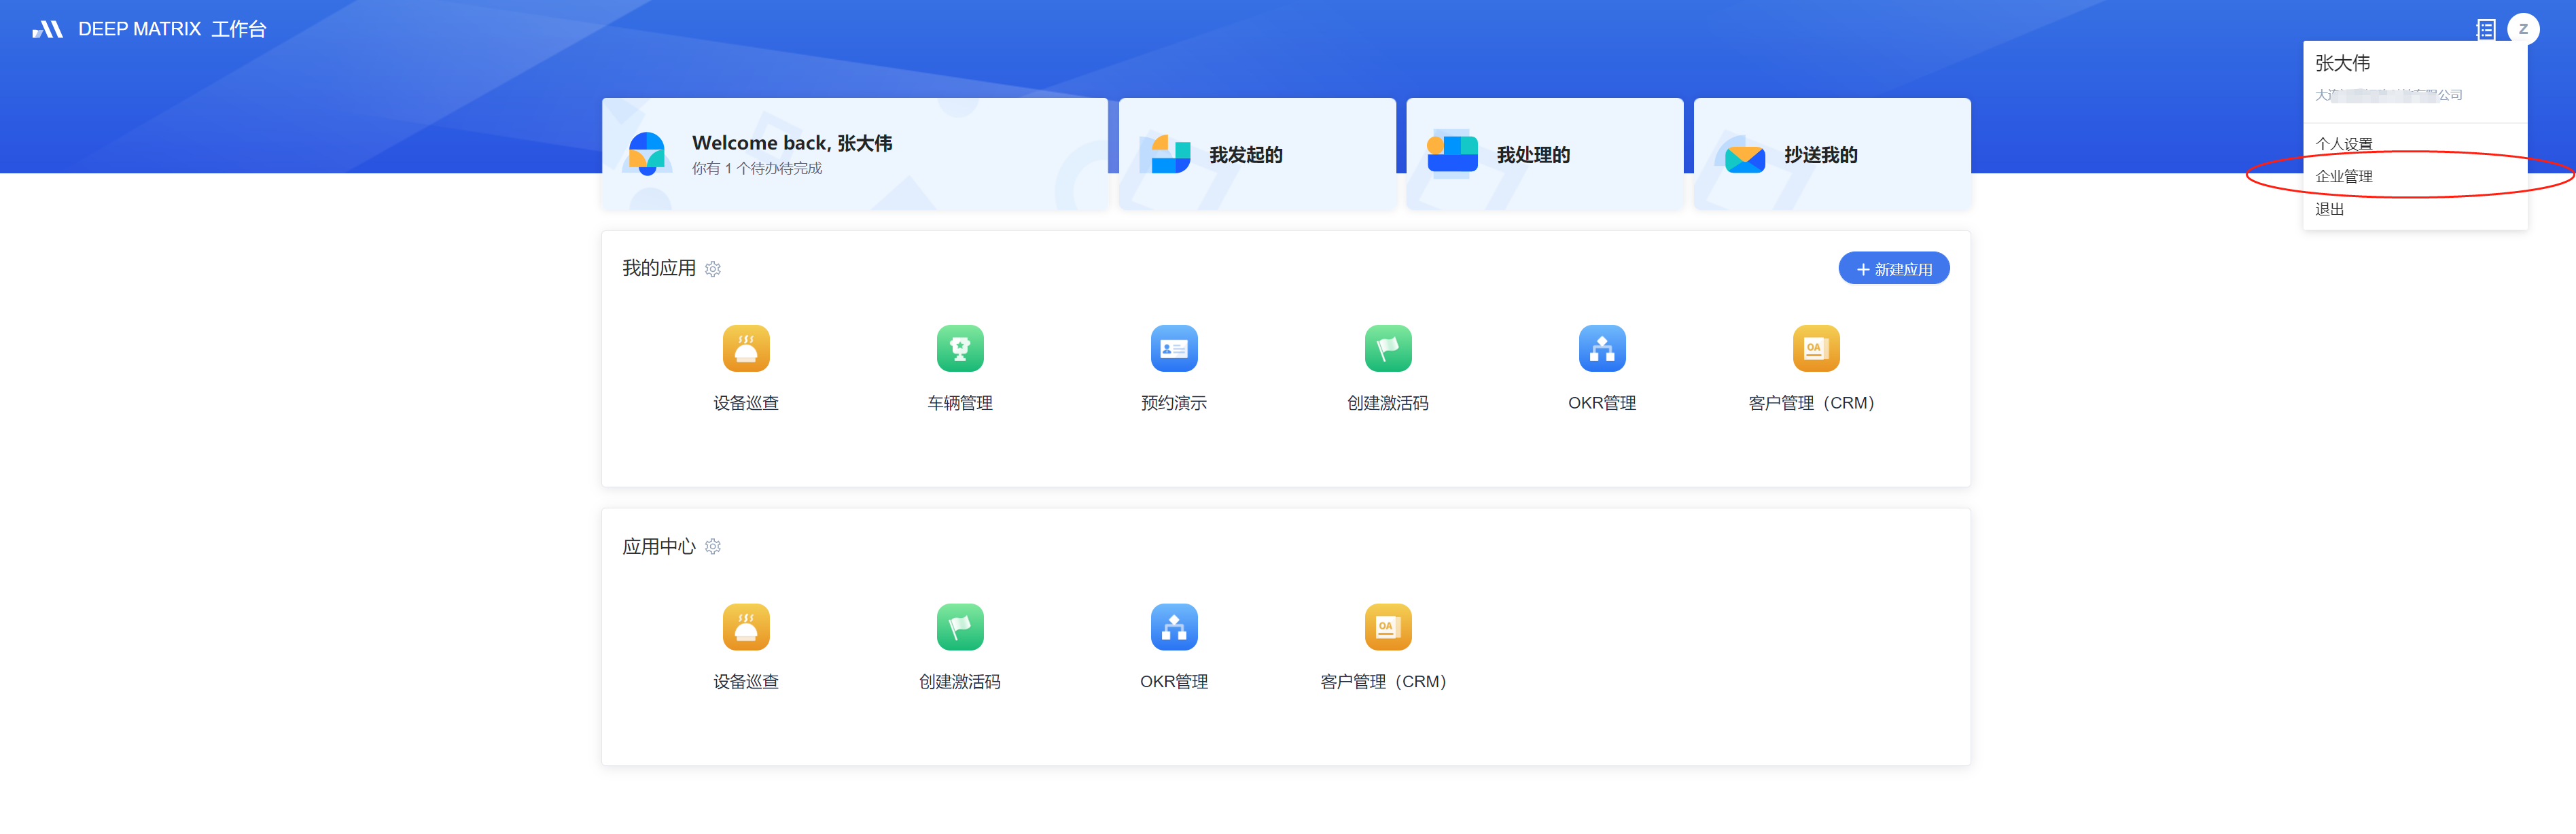Click the DEEP MATRIX 工作台 title
Screen dimensions: 2576x834
pos(172,29)
